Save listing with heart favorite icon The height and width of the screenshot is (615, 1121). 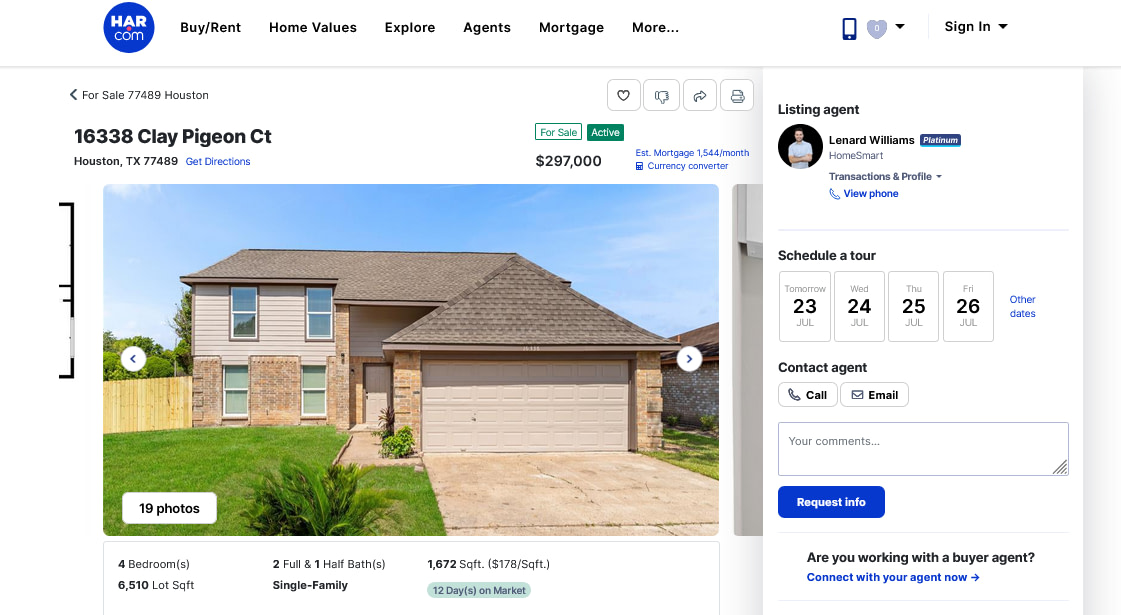(x=623, y=95)
